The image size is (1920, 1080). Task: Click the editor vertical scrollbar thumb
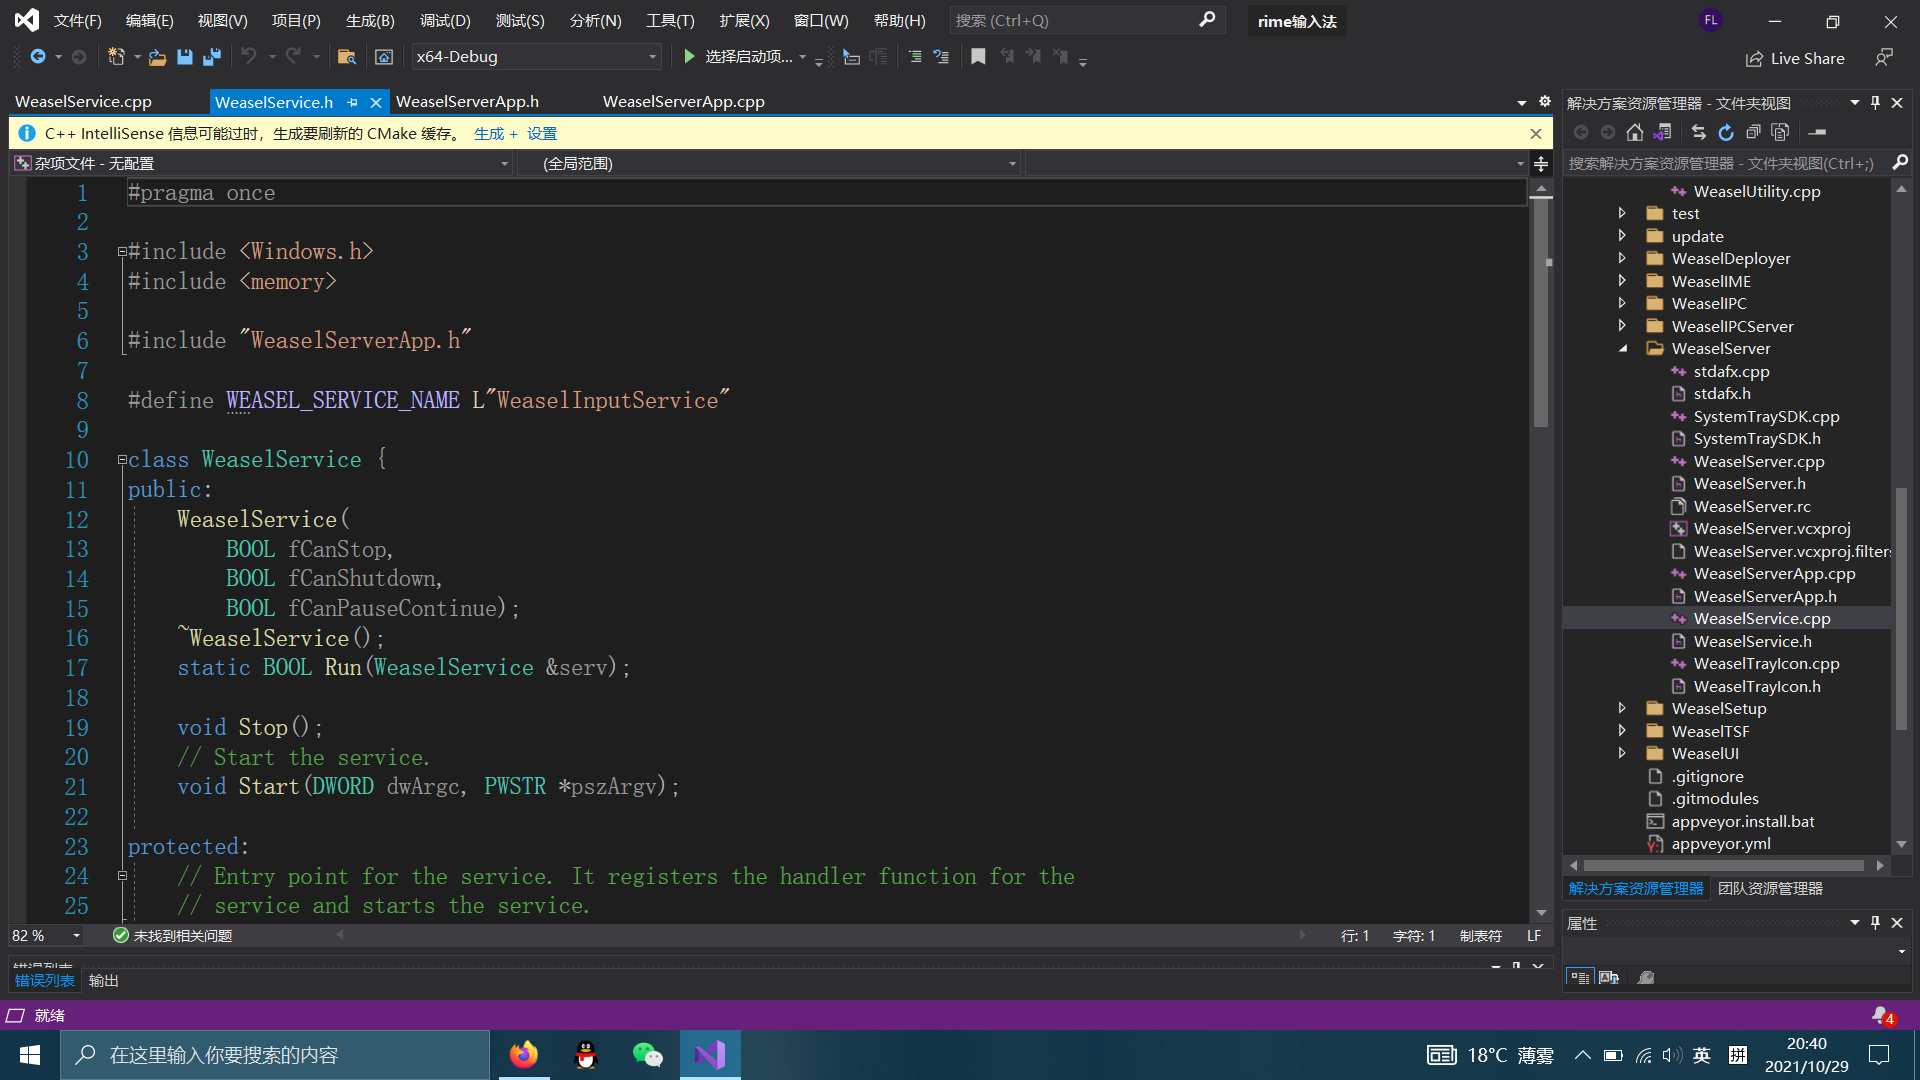pos(1541,310)
